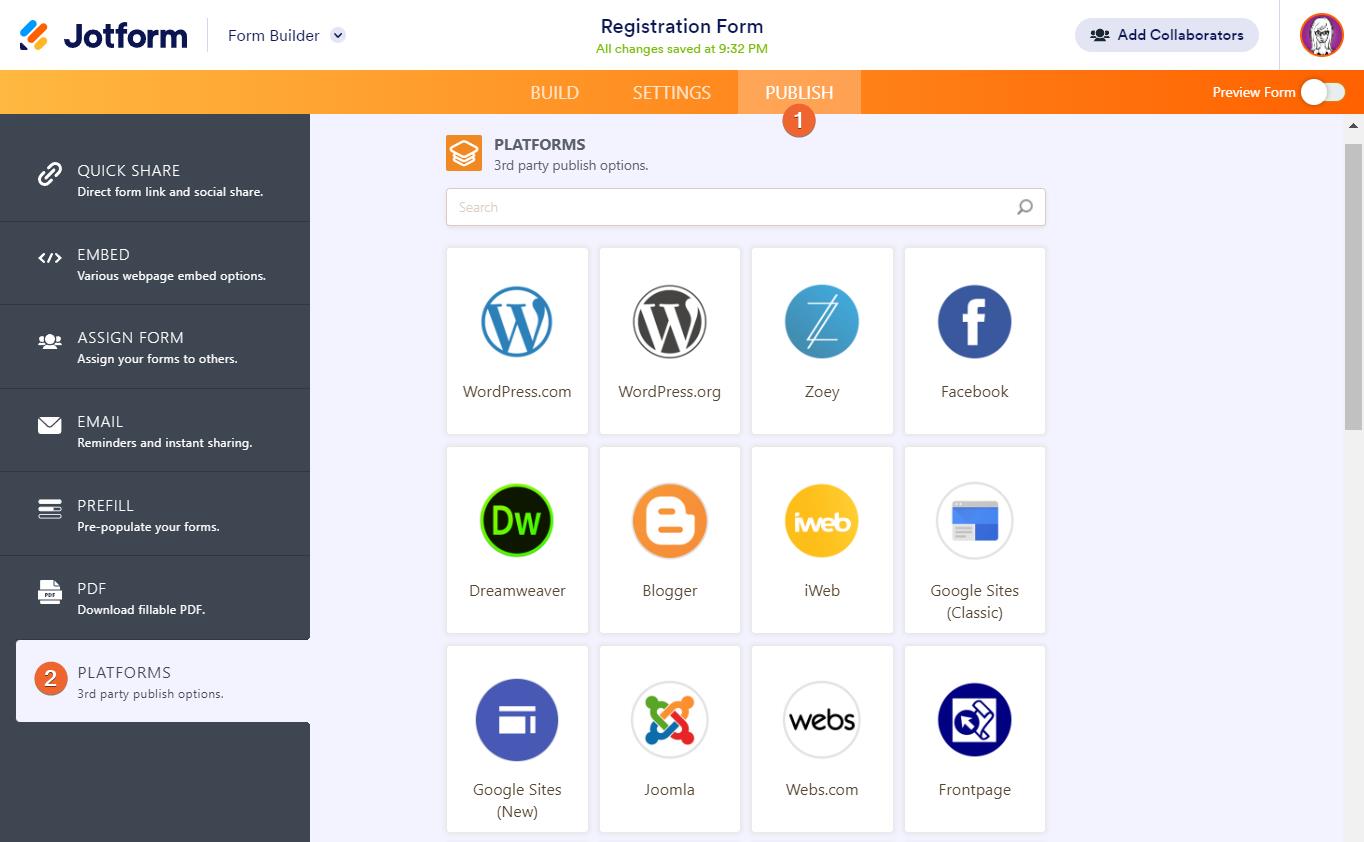Click the iWeb label
Image resolution: width=1364 pixels, height=842 pixels.
point(822,591)
